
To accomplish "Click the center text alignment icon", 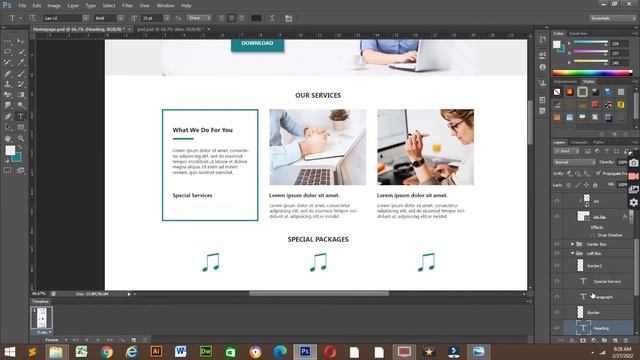I will pyautogui.click(x=231, y=18).
